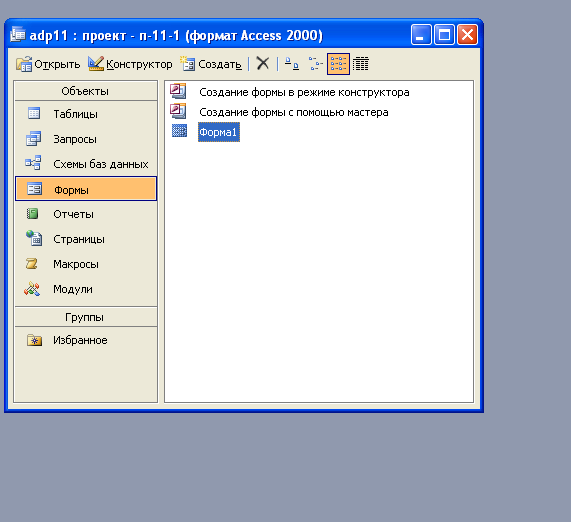Select Таблицы in the objects pane

[x=86, y=114]
